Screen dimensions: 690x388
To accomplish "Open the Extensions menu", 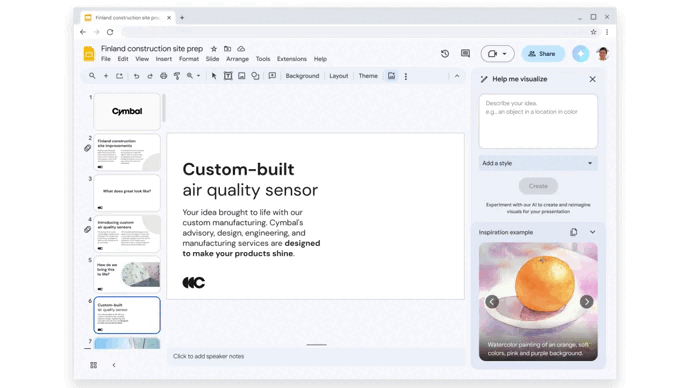I will click(292, 59).
